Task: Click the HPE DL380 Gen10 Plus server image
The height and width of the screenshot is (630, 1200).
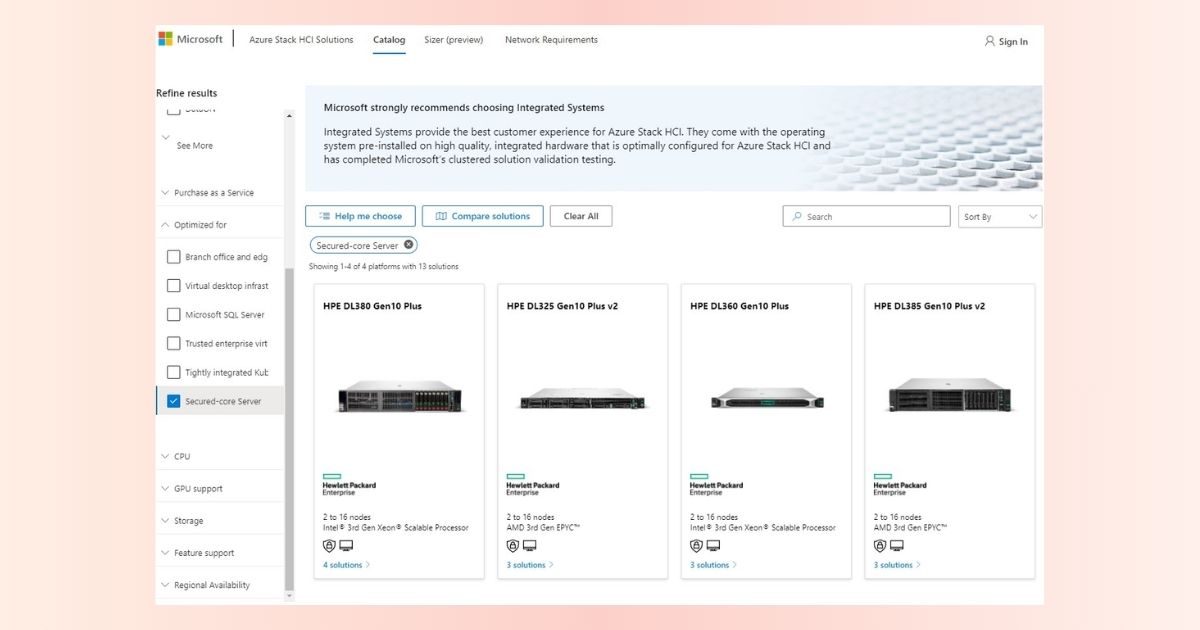Action: coord(399,396)
